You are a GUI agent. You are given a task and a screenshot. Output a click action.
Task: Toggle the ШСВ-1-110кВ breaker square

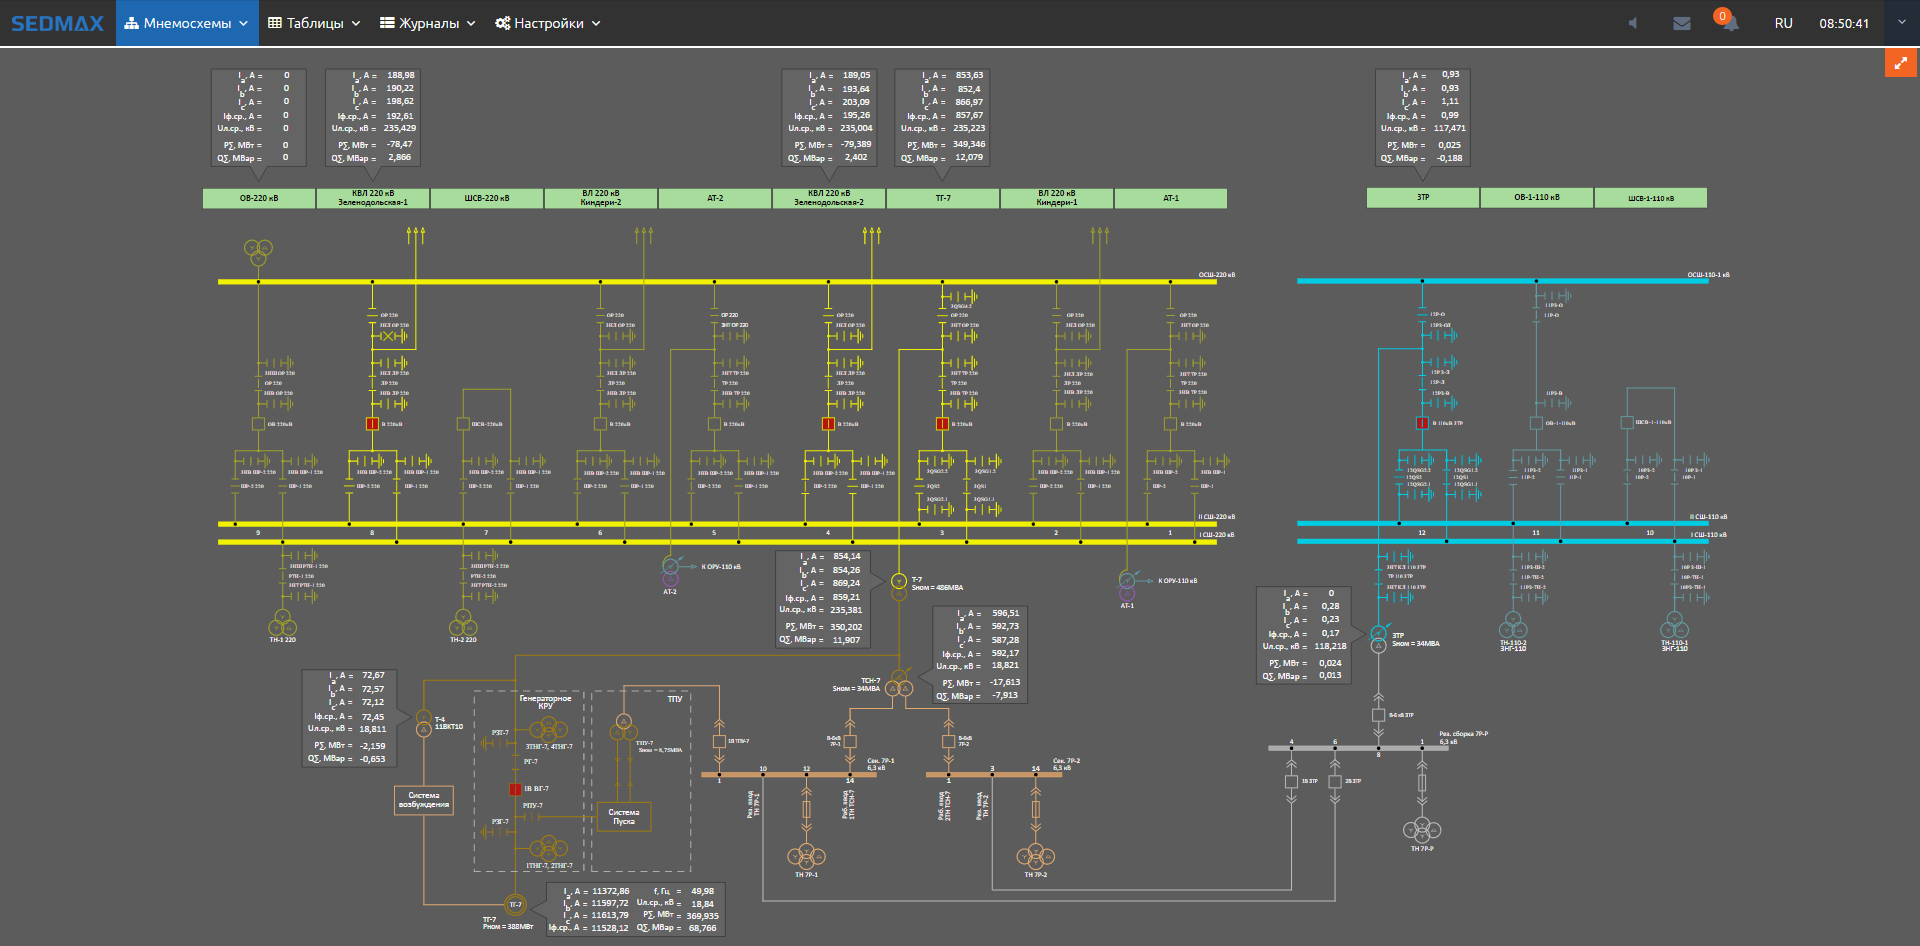pyautogui.click(x=1627, y=423)
